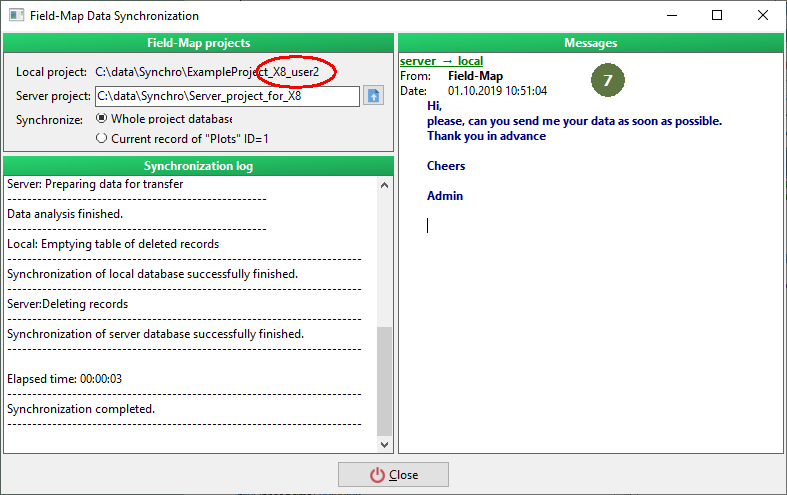Click the "Synchronization completed." log line
The height and width of the screenshot is (495, 787).
(x=81, y=409)
